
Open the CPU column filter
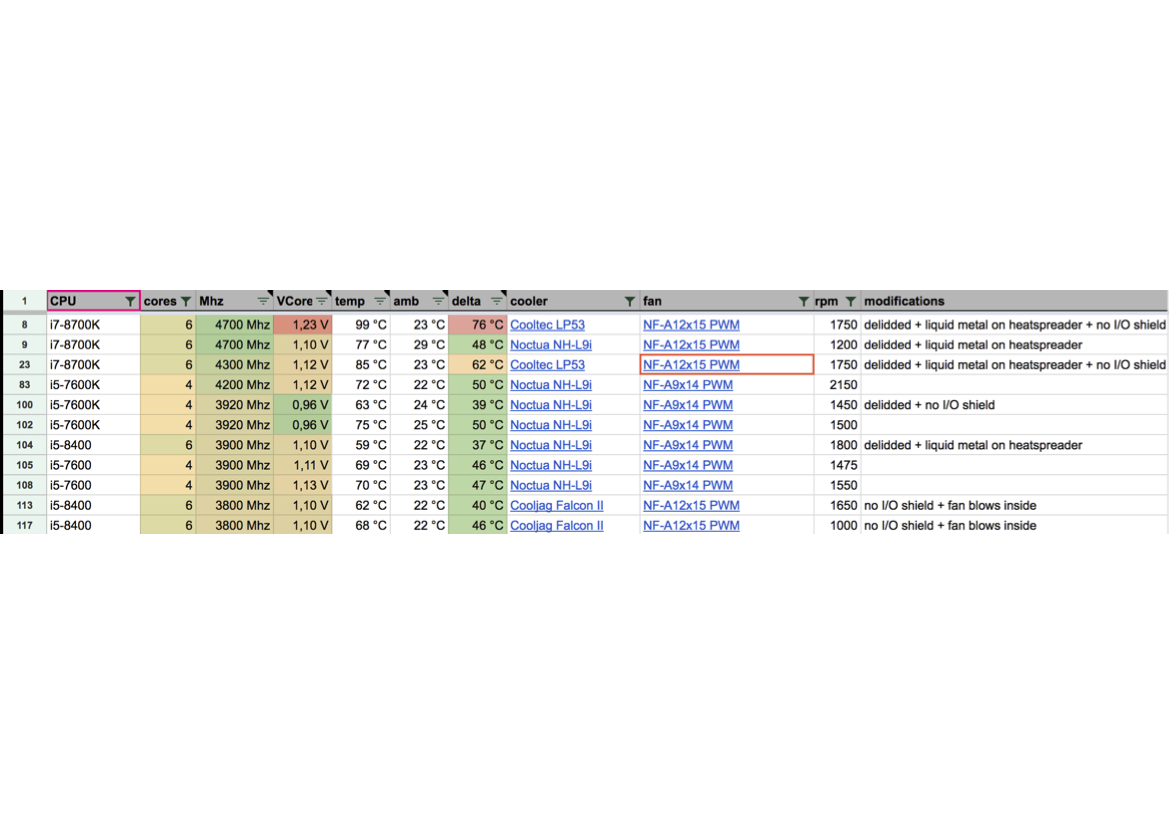pos(130,301)
